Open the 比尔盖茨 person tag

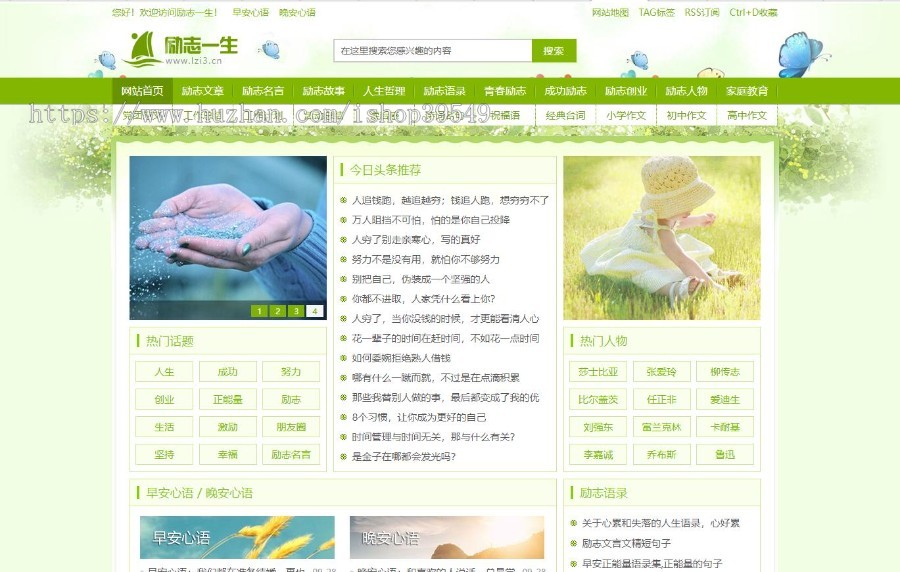click(598, 399)
